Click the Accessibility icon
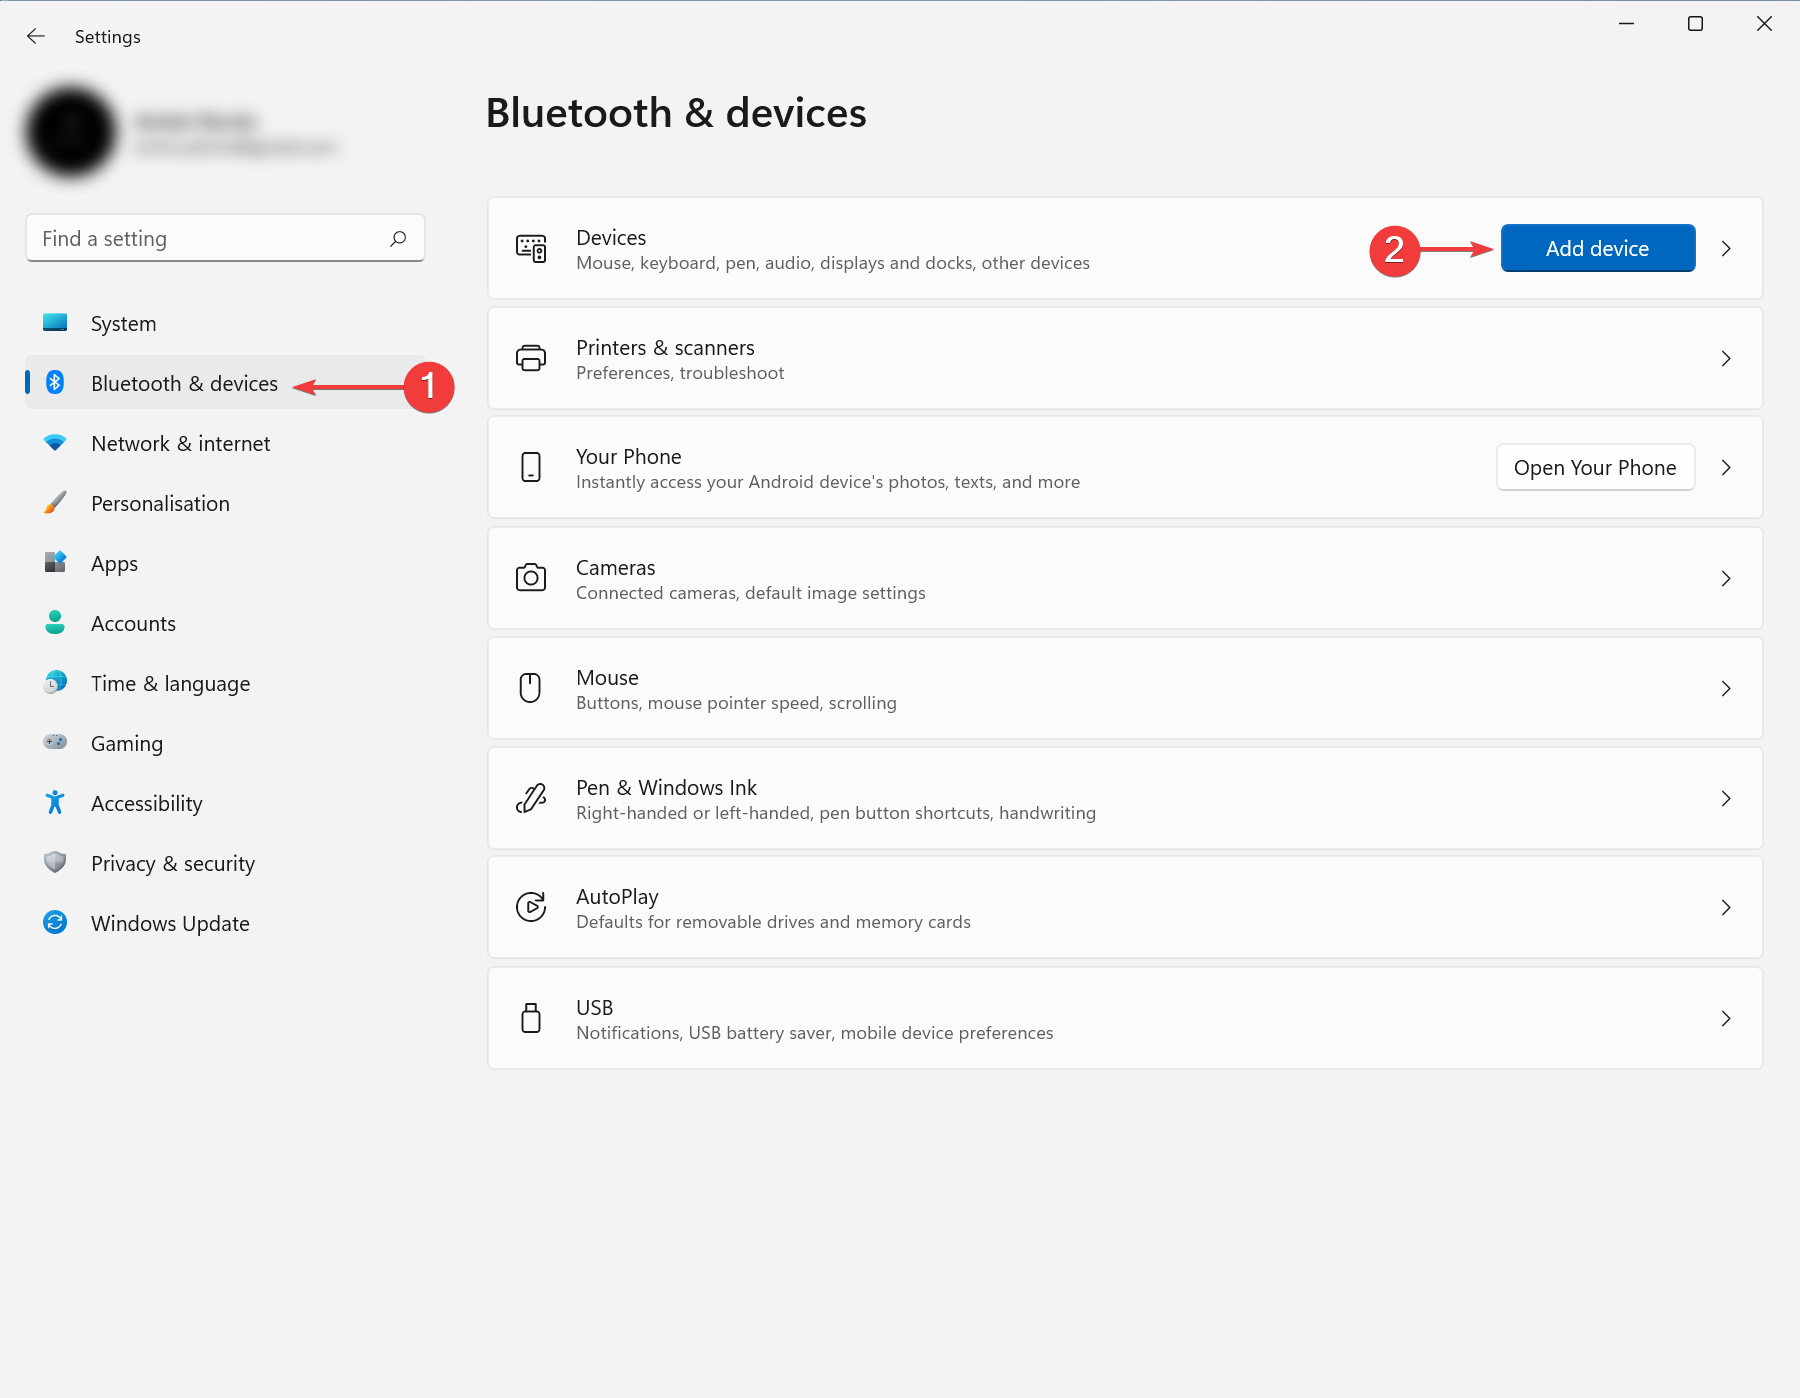The image size is (1800, 1398). (55, 803)
